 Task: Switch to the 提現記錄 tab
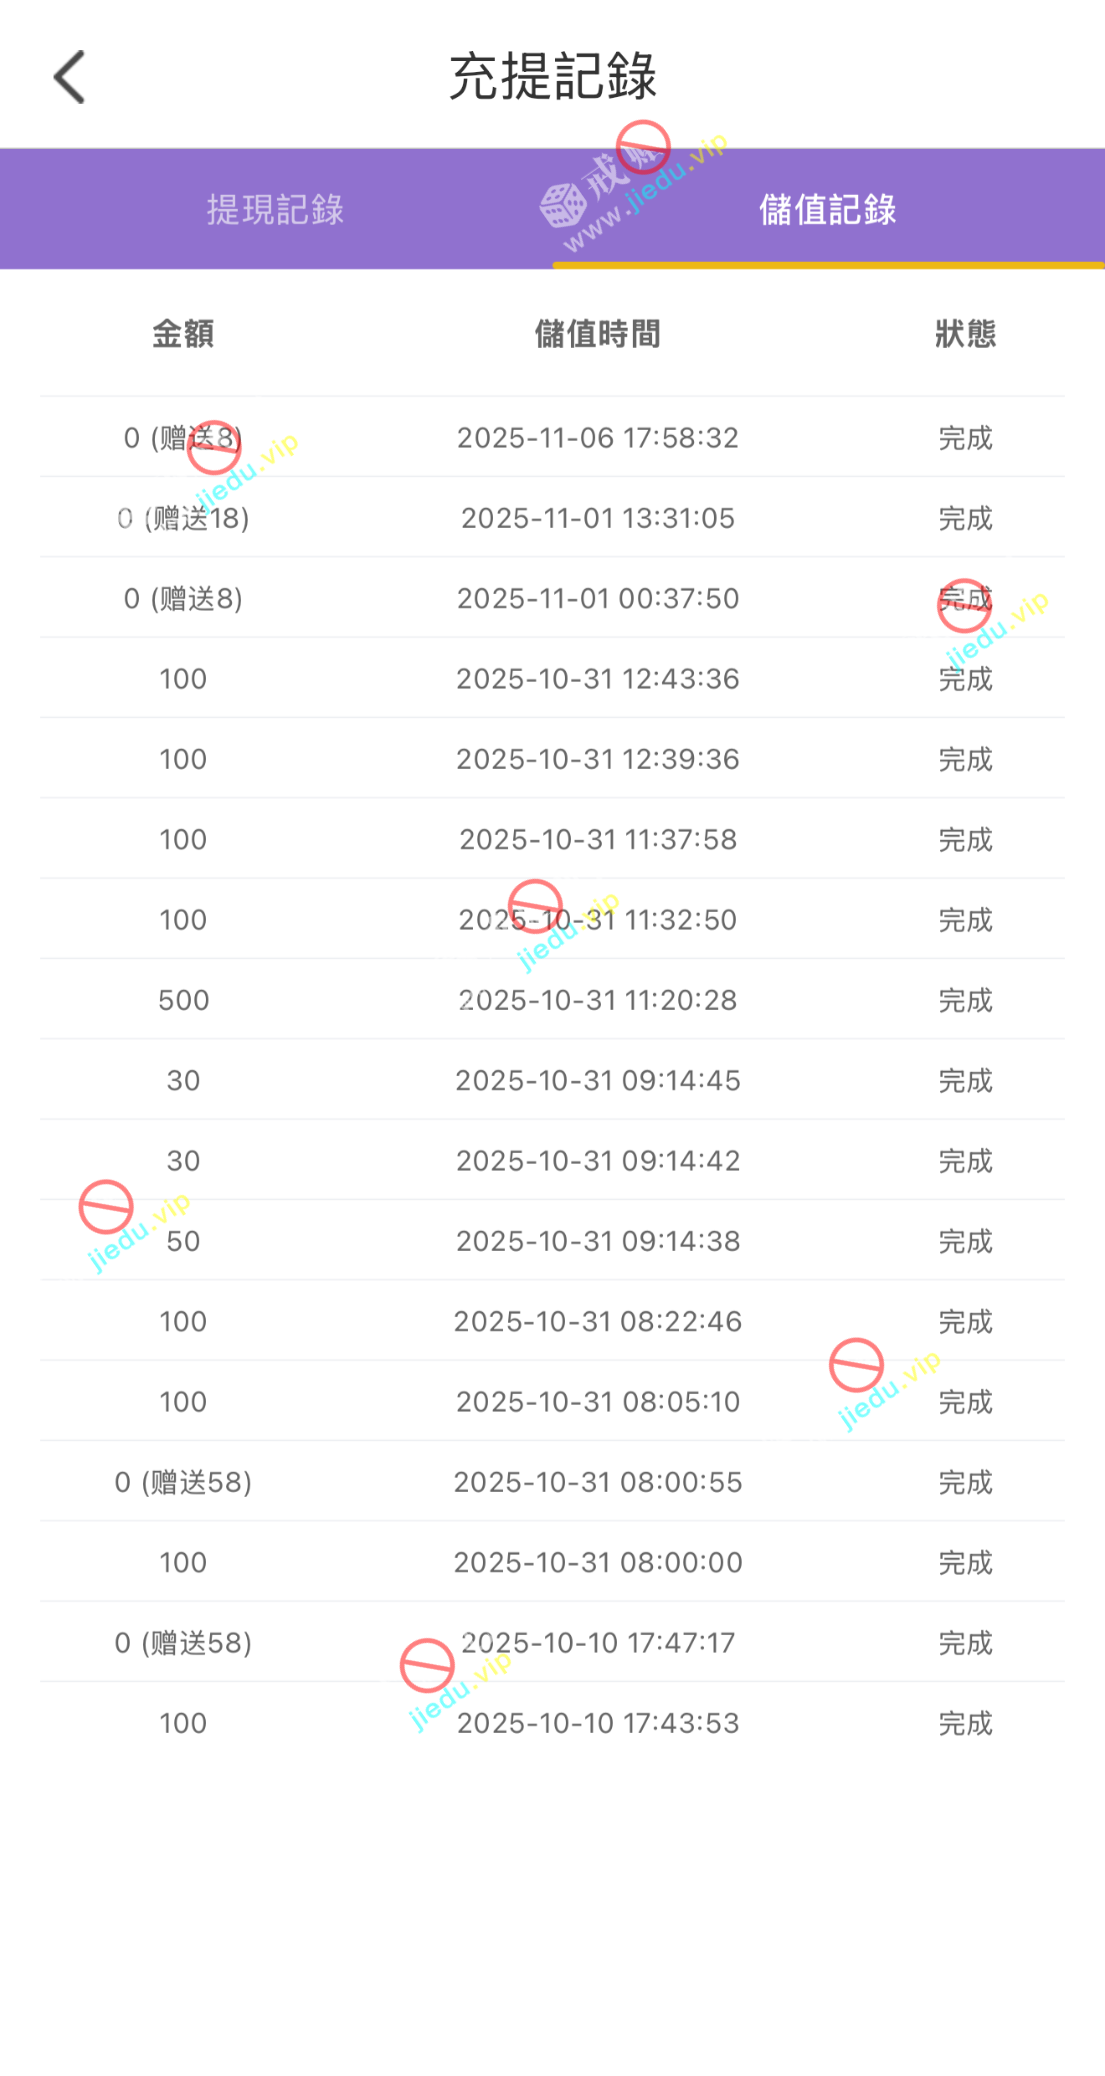tap(275, 210)
